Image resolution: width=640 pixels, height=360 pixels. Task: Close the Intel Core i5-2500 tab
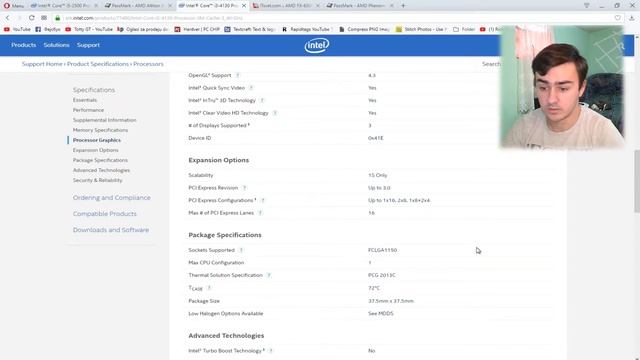[x=96, y=6]
